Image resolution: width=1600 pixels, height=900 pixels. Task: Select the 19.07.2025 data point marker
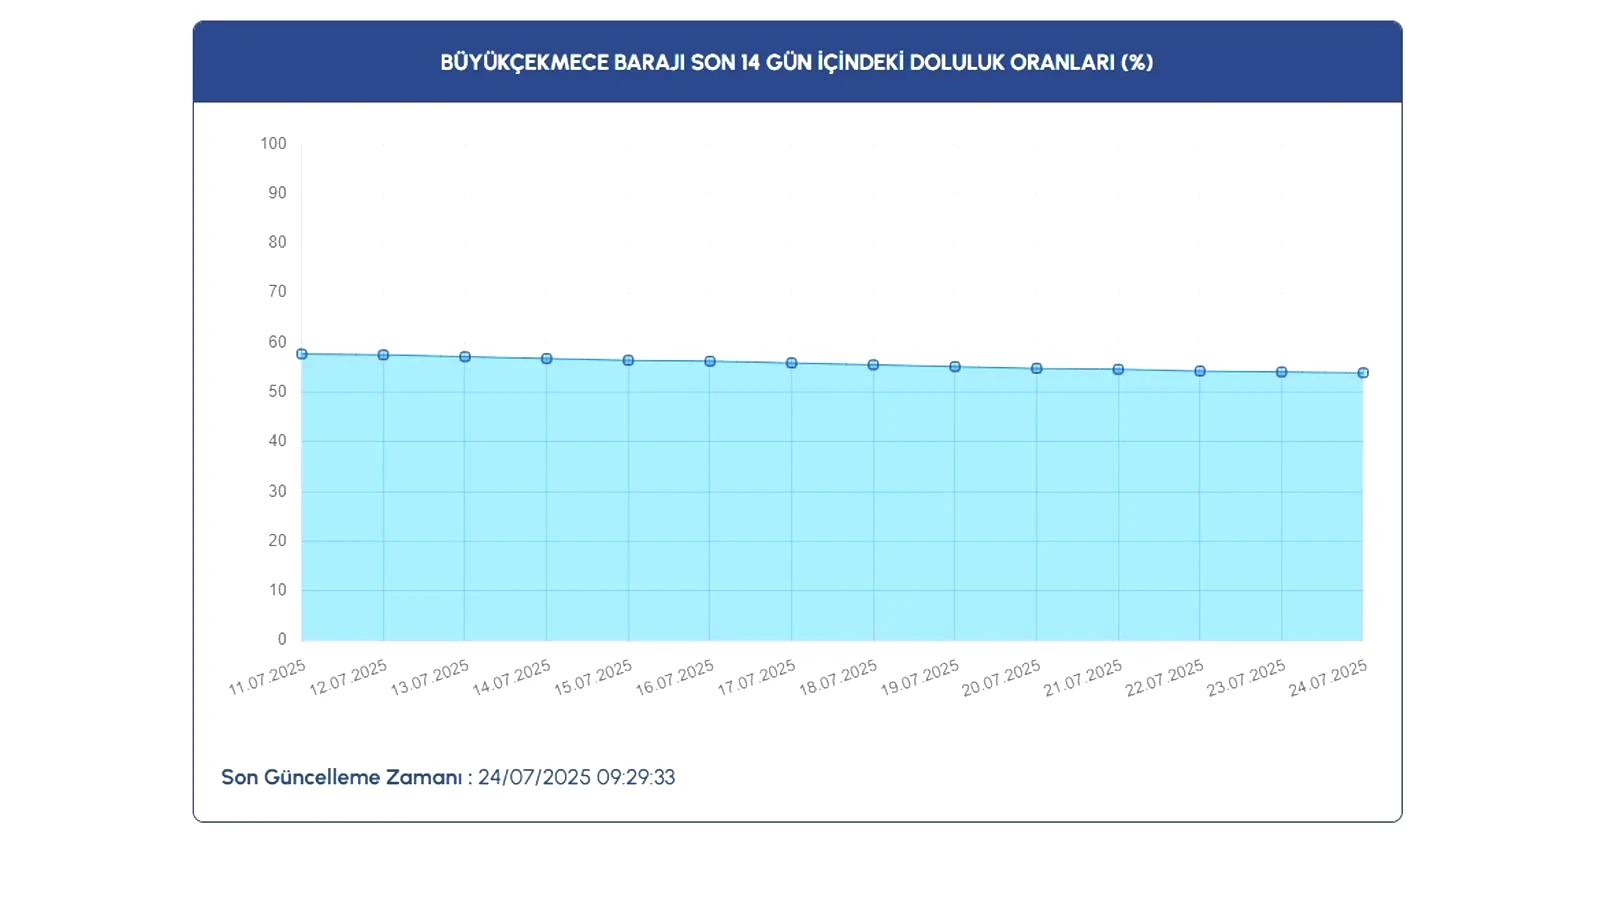955,367
